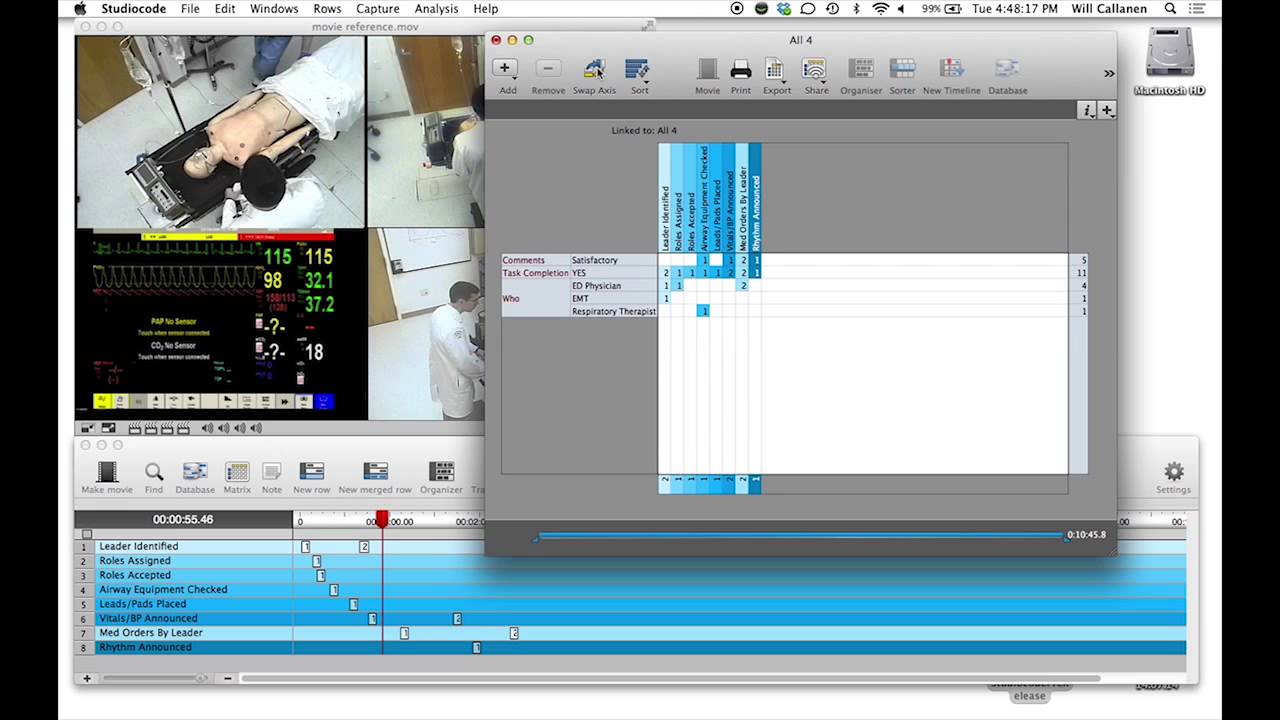Create a New Timeline from matrix toolbar
Image resolution: width=1280 pixels, height=720 pixels.
pos(951,76)
